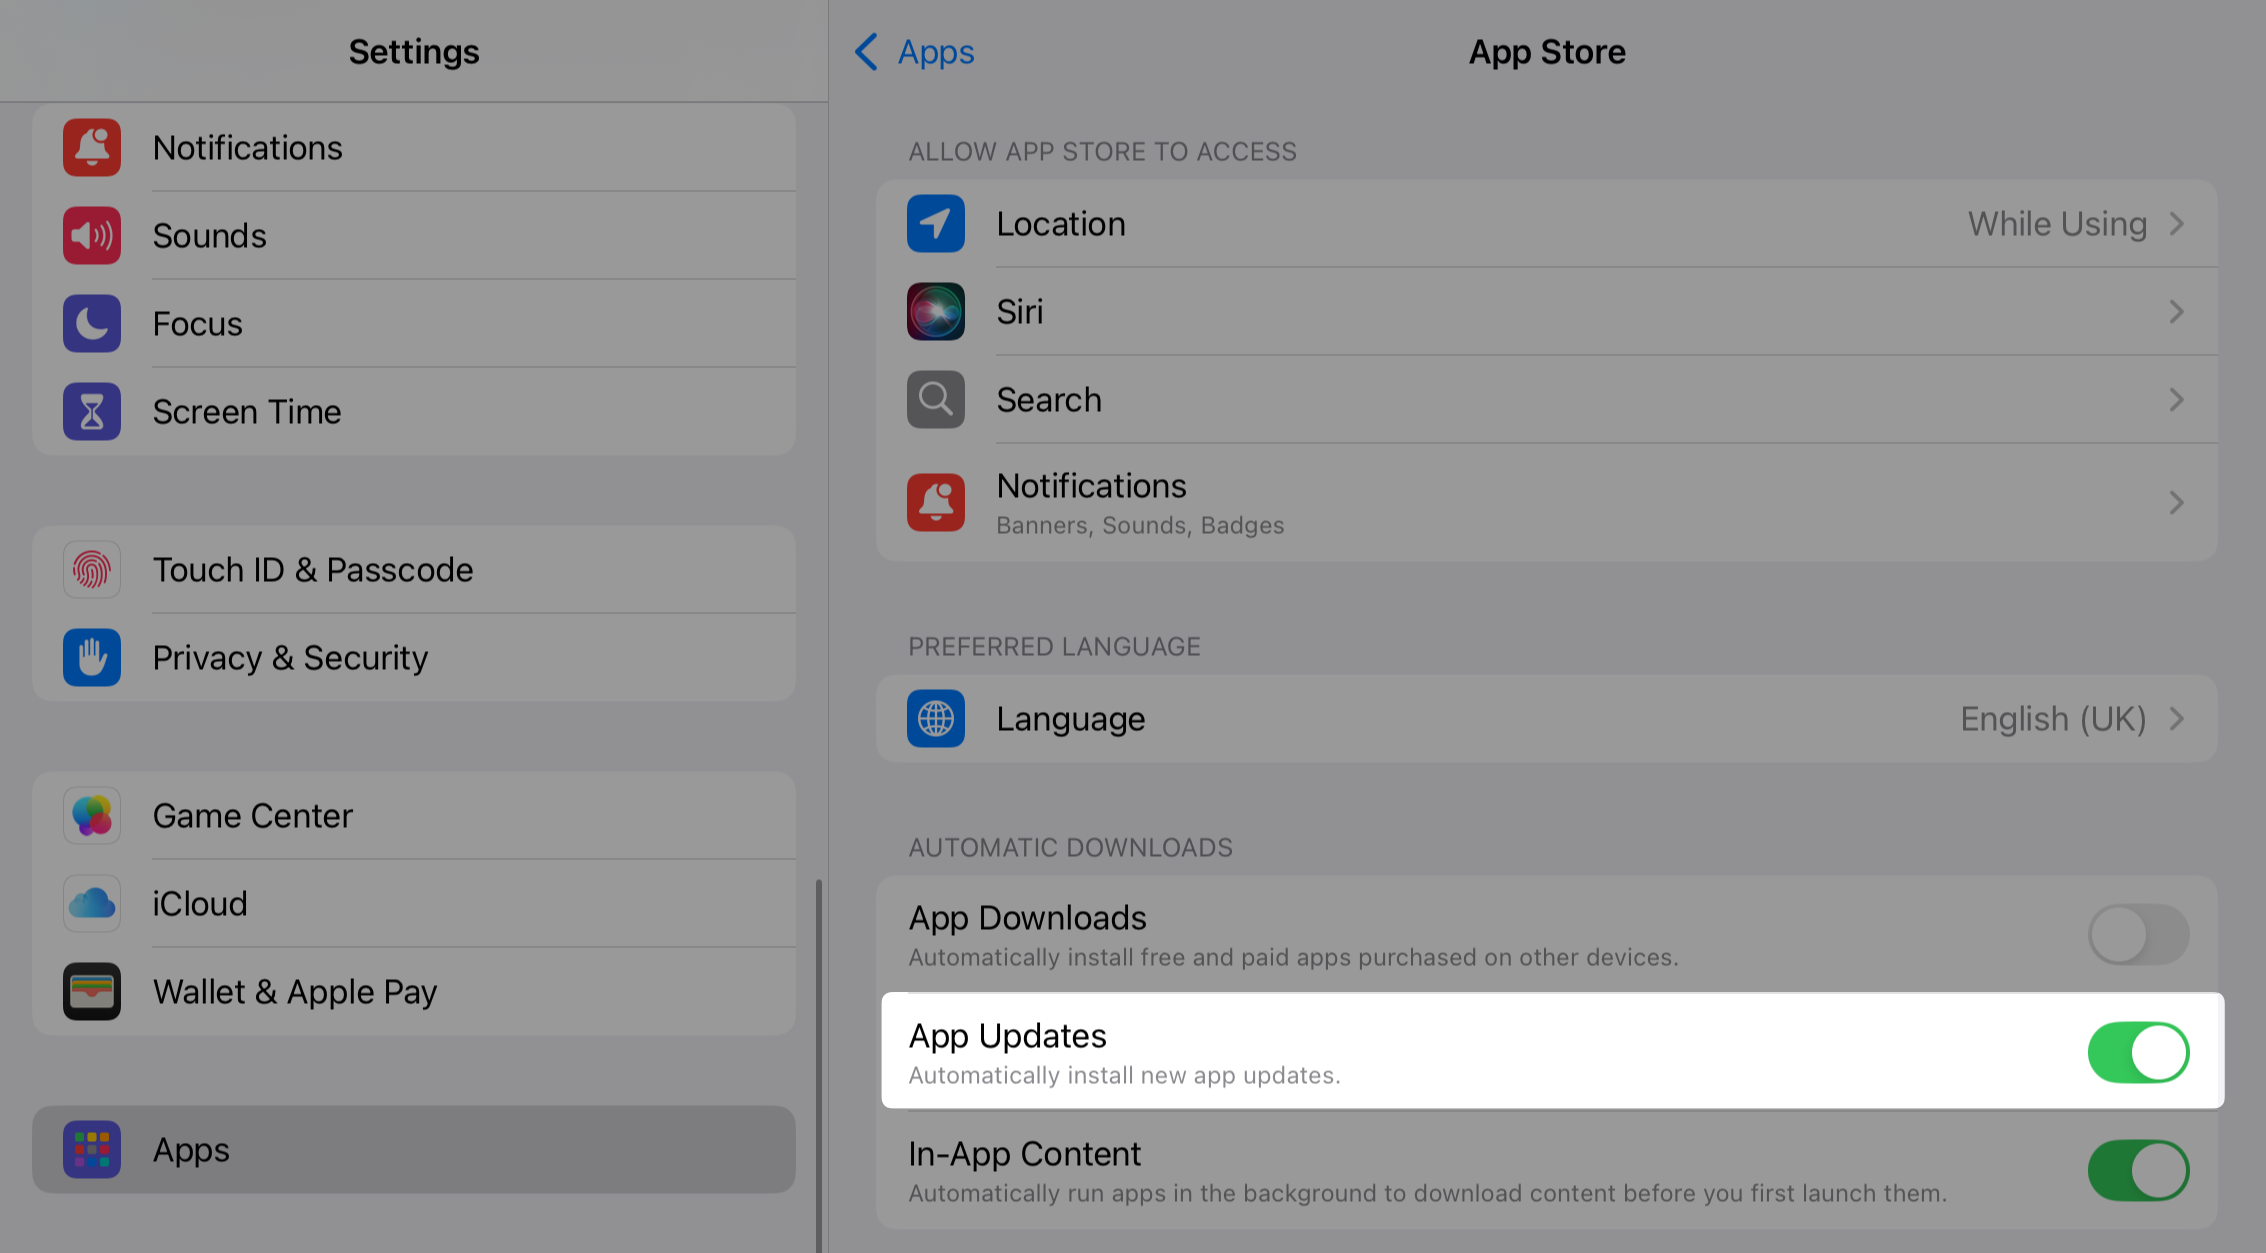This screenshot has width=2266, height=1253.
Task: Open the Siri row disclosure chevron
Action: click(x=2176, y=312)
